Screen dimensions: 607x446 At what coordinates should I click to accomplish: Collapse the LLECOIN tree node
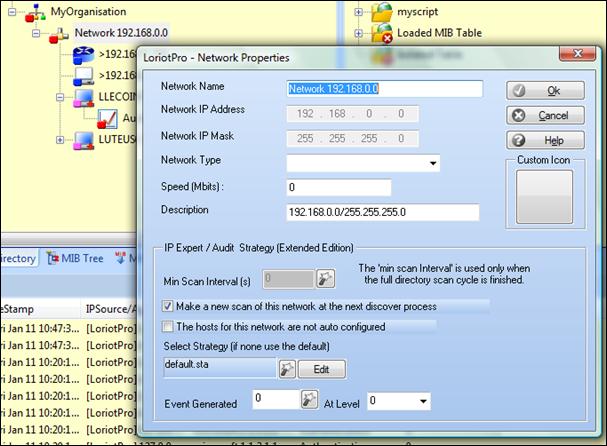pyautogui.click(x=60, y=97)
